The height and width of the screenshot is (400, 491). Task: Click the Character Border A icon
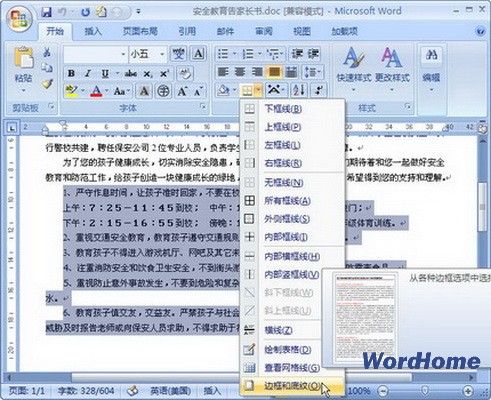click(198, 54)
